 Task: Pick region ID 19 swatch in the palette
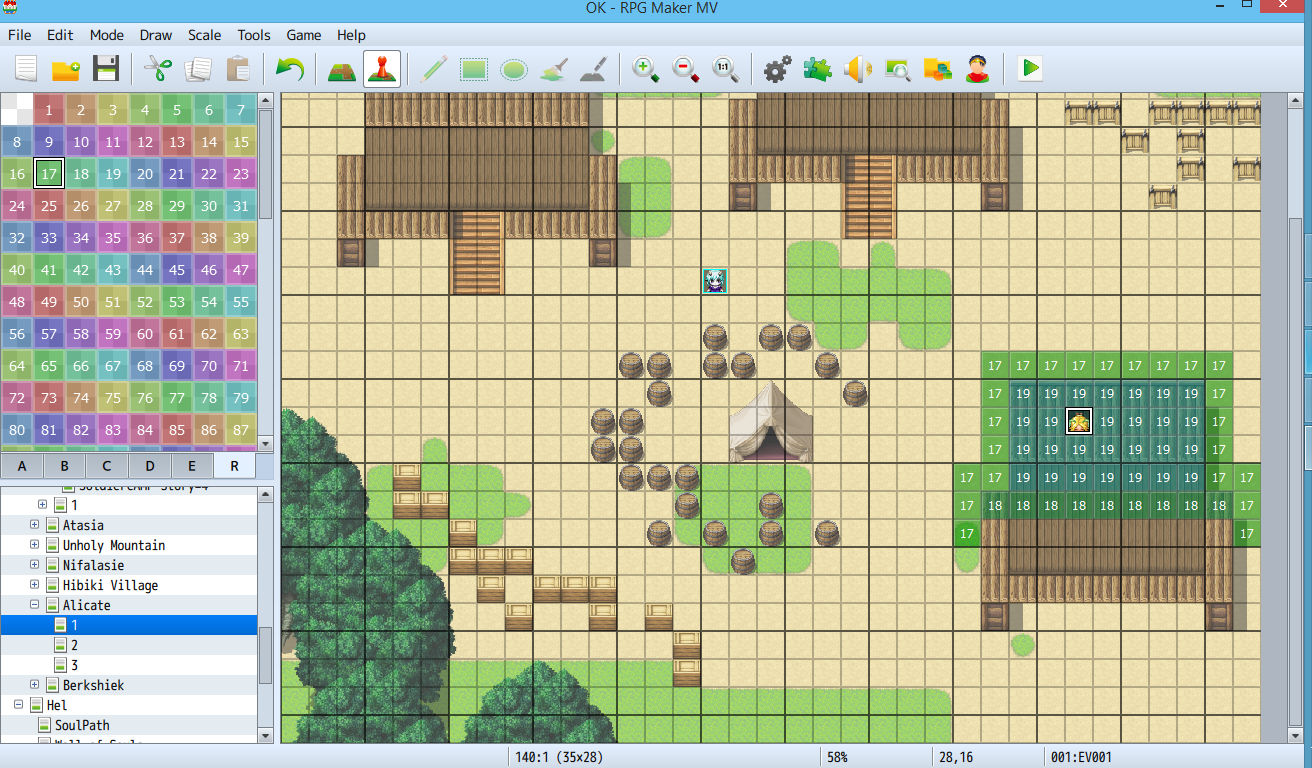[113, 175]
